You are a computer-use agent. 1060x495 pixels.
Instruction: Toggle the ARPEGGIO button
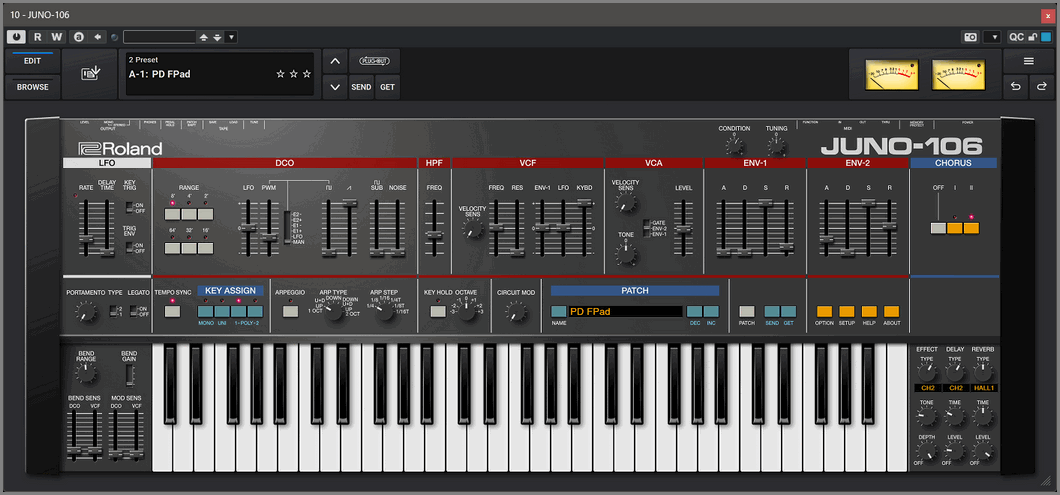pos(290,311)
